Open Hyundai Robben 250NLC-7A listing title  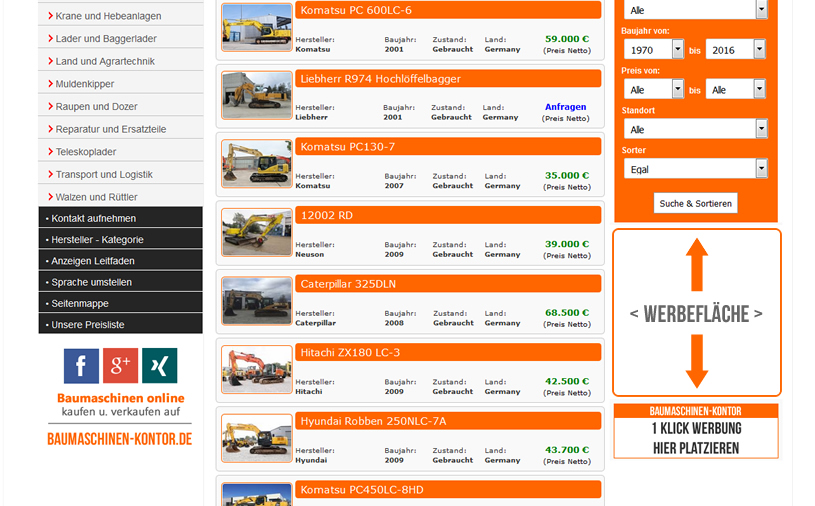[x=373, y=421]
